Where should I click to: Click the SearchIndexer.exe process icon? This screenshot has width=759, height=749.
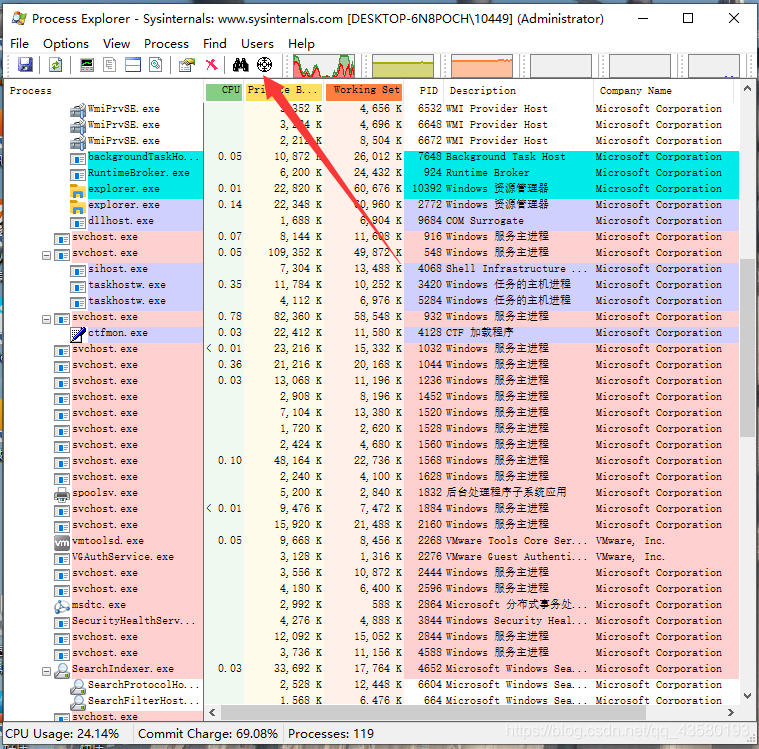coord(62,670)
